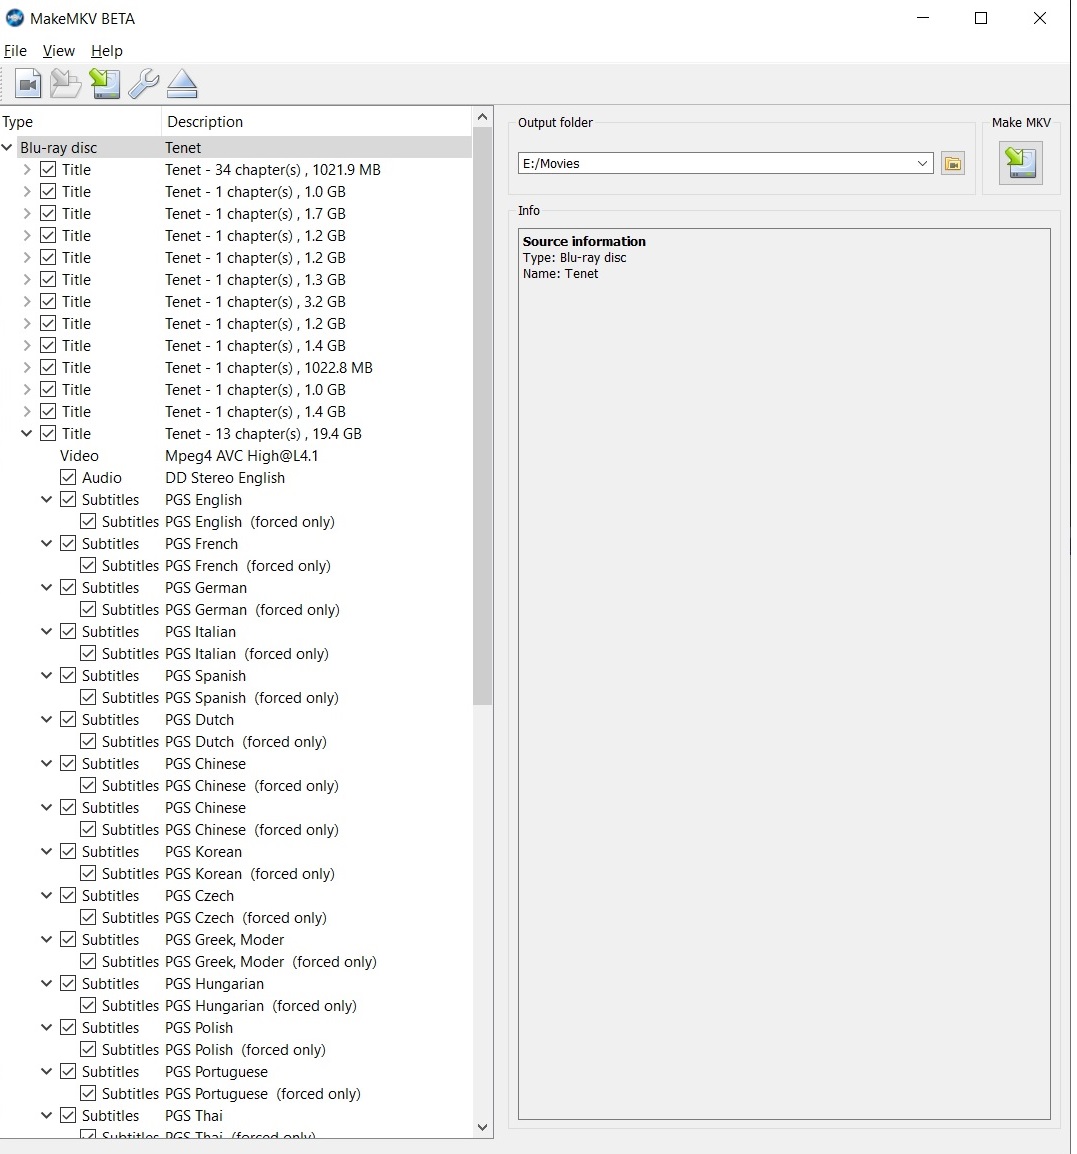
Task: Open the Help menu
Action: pos(107,51)
